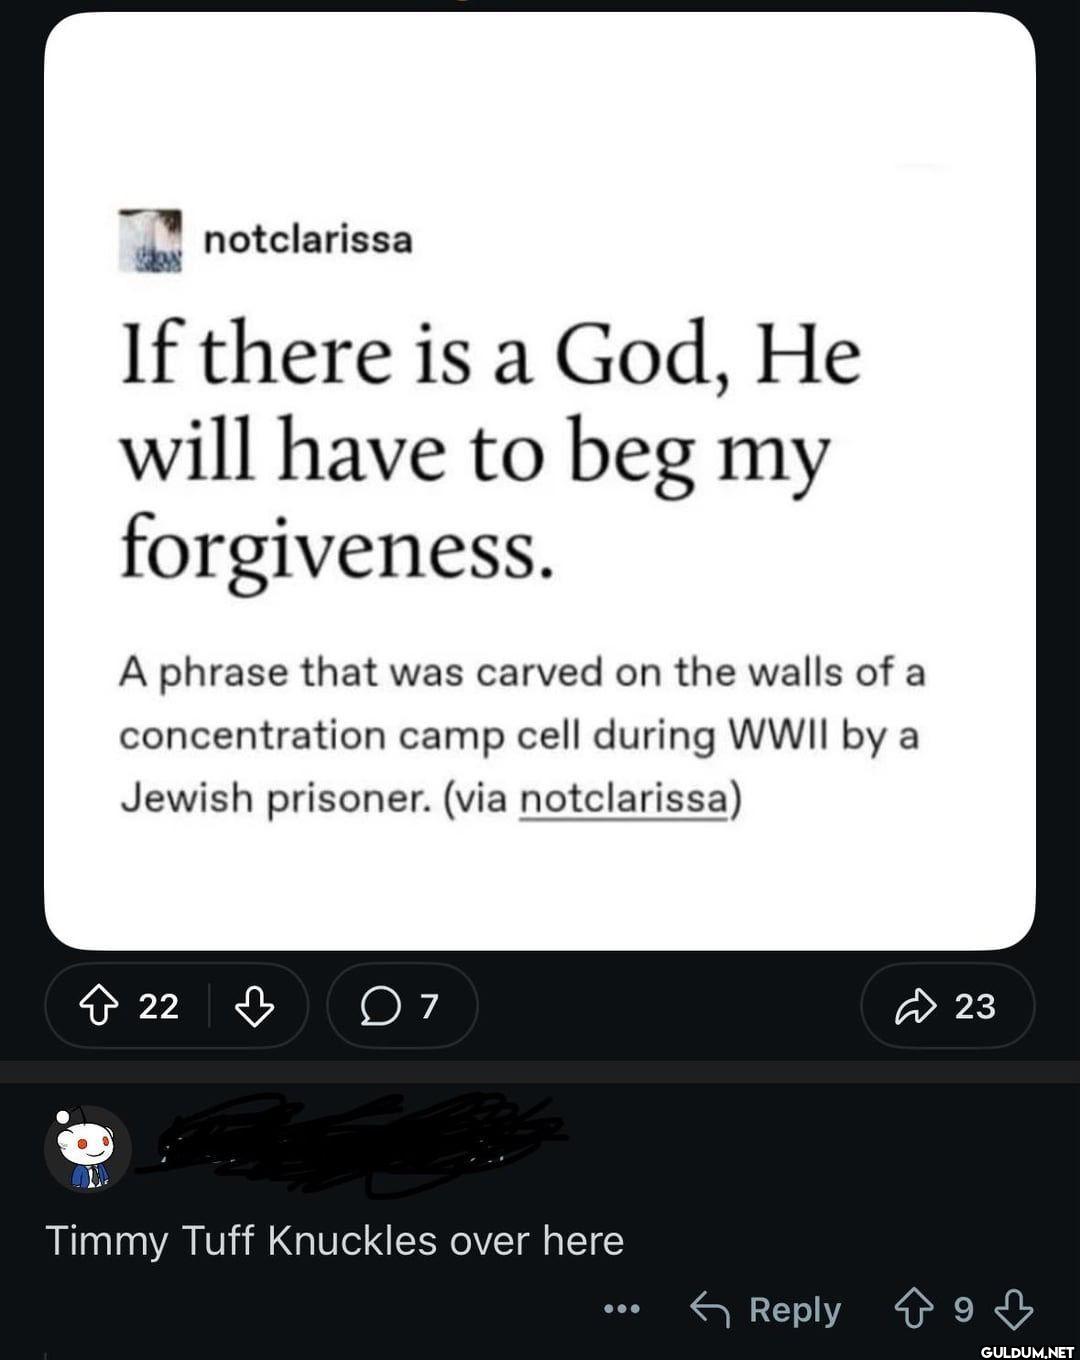Open the comment's three-dot options menu
This screenshot has width=1080, height=1360.
pos(621,1309)
